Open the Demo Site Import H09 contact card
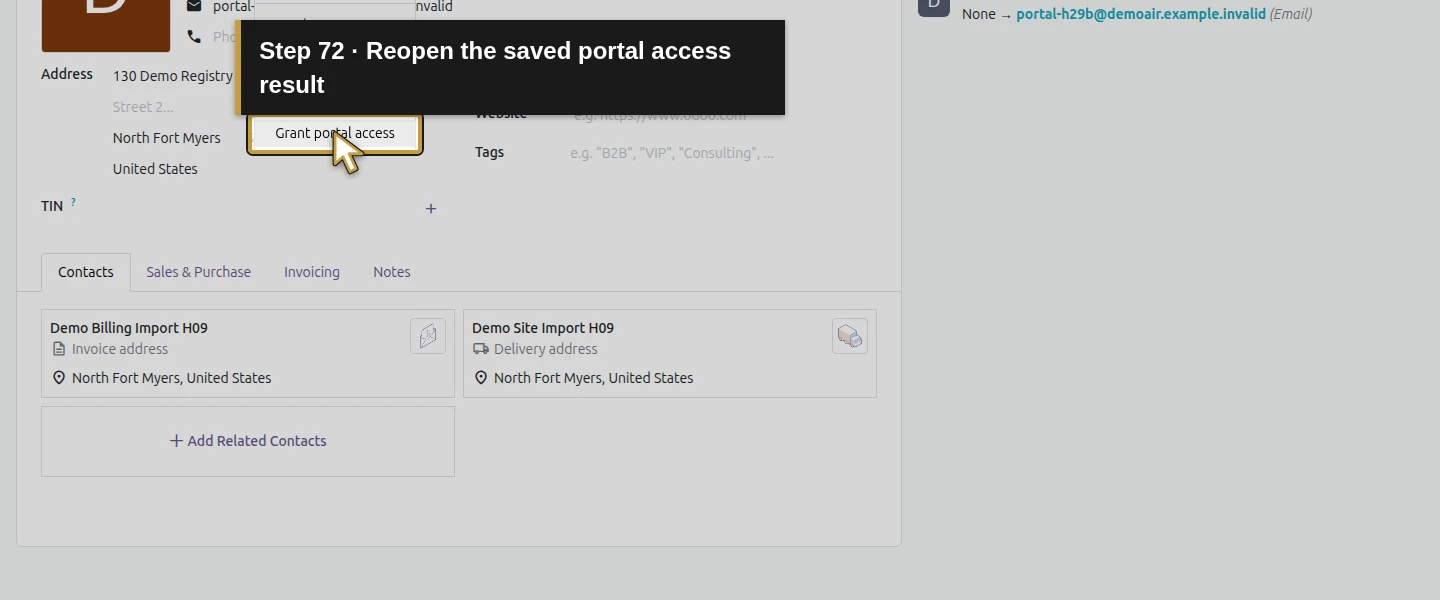 tap(670, 353)
